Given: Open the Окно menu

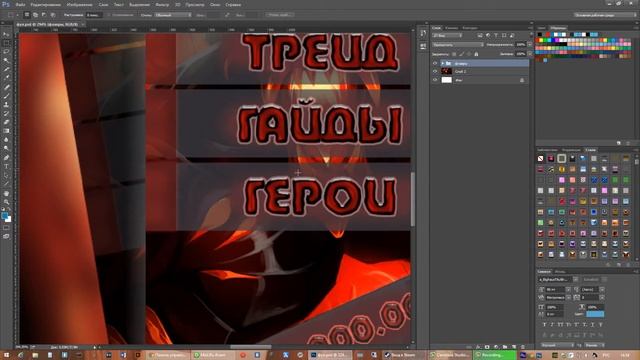Looking at the screenshot, I should [x=215, y=5].
